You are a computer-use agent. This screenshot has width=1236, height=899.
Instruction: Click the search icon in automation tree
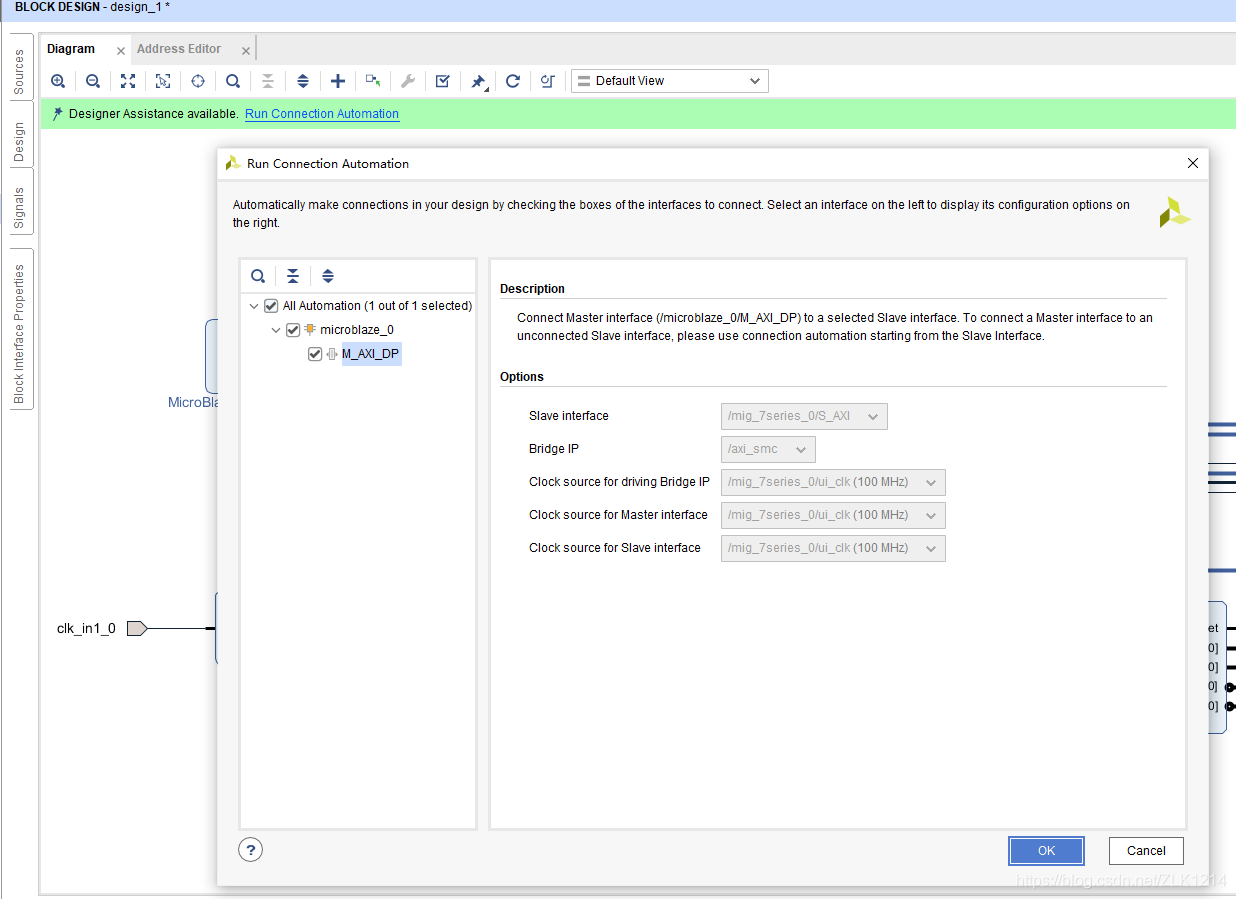pyautogui.click(x=258, y=276)
